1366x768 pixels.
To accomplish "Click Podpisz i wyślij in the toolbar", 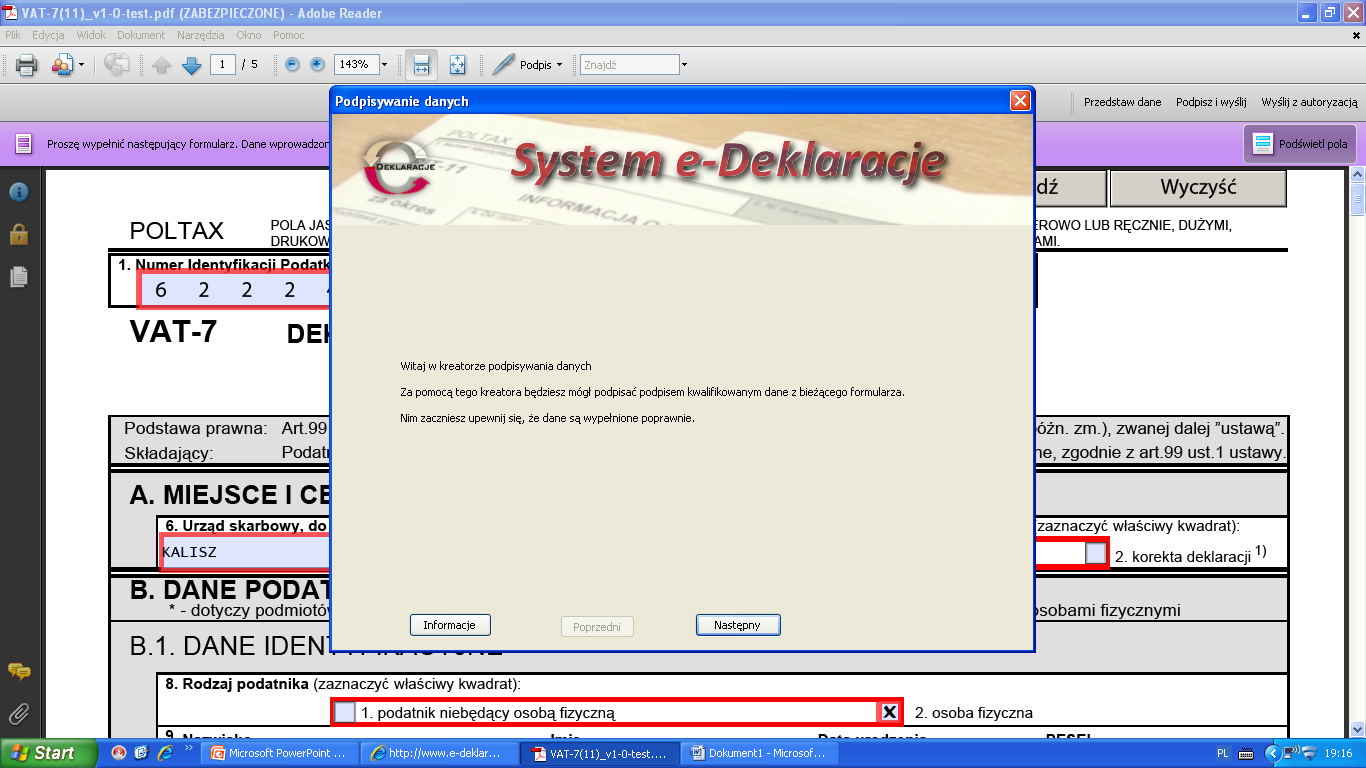I will (1211, 102).
